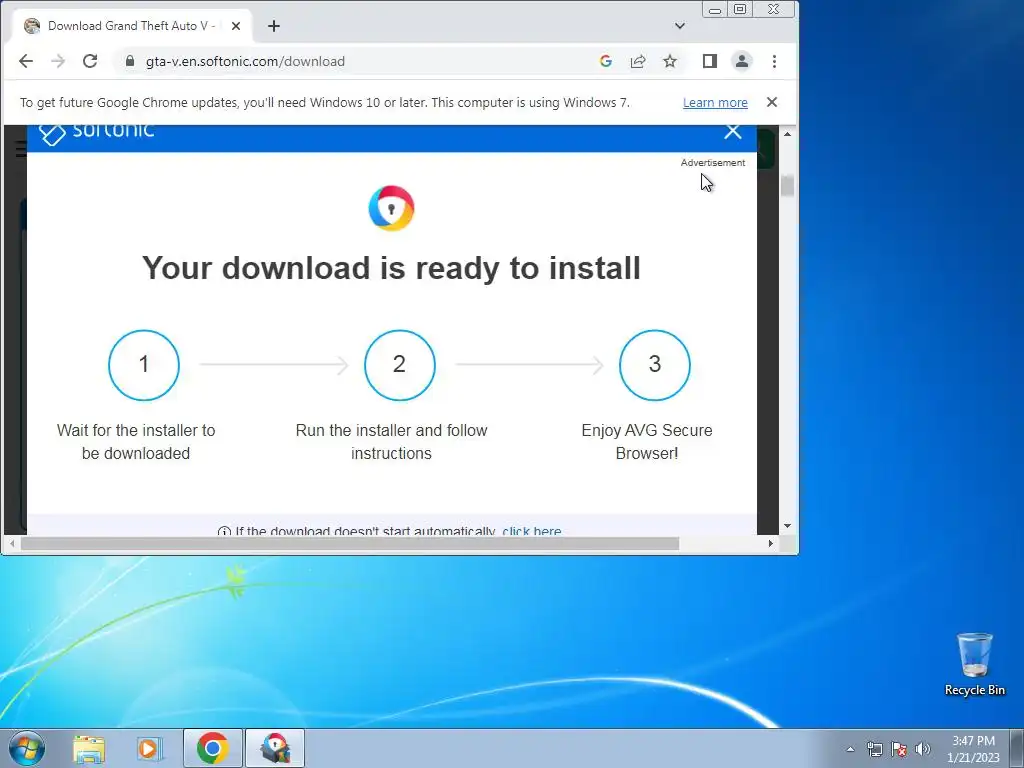This screenshot has width=1024, height=768.
Task: Bookmark this tab with the star
Action: click(670, 61)
